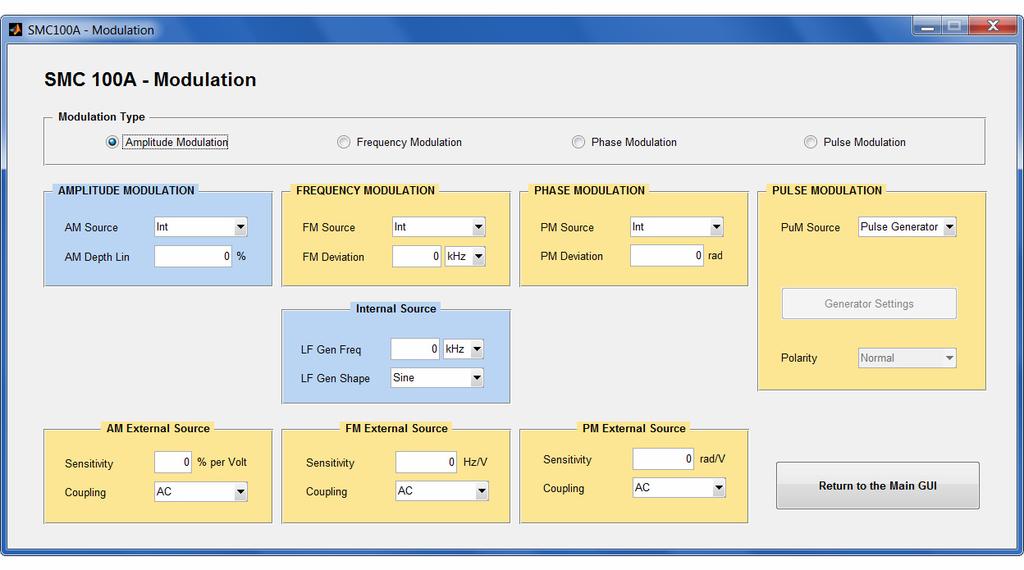The width and height of the screenshot is (1024, 570).
Task: Click the FREQUENCY MODULATION panel title
Action: 365,191
